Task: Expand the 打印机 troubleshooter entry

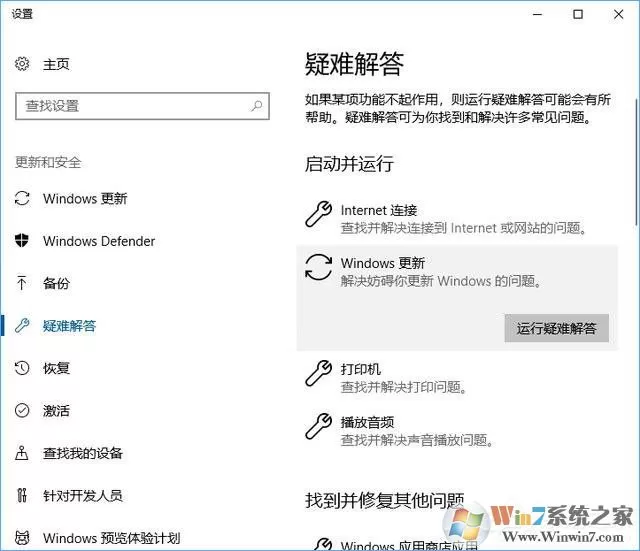Action: pyautogui.click(x=457, y=378)
